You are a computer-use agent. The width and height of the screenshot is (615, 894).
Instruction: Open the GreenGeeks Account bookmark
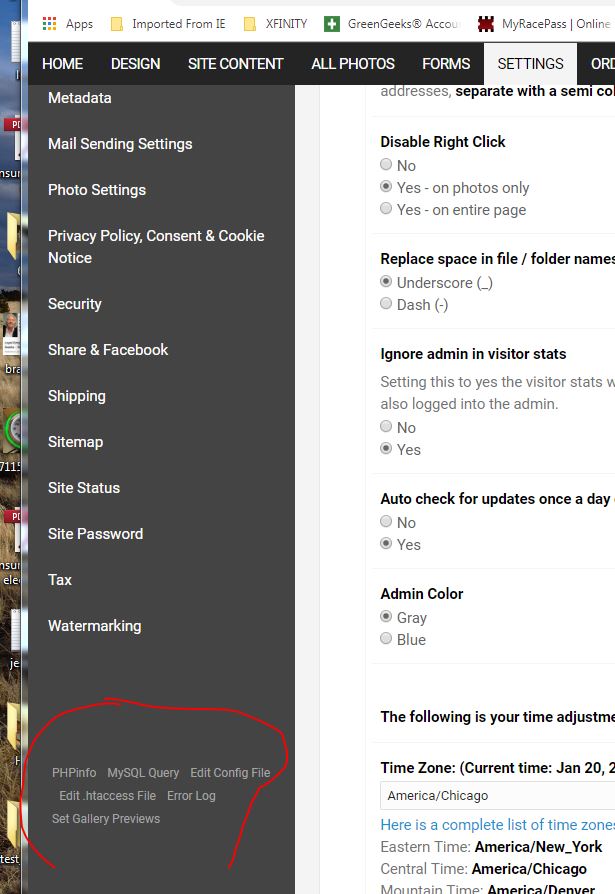point(392,23)
